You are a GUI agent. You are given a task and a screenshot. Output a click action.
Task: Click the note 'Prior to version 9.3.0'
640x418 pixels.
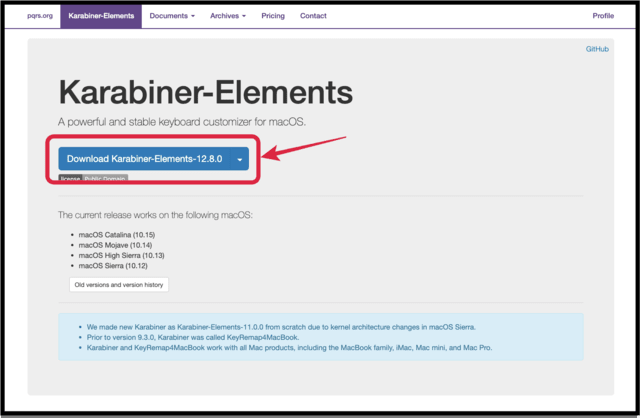coord(193,337)
